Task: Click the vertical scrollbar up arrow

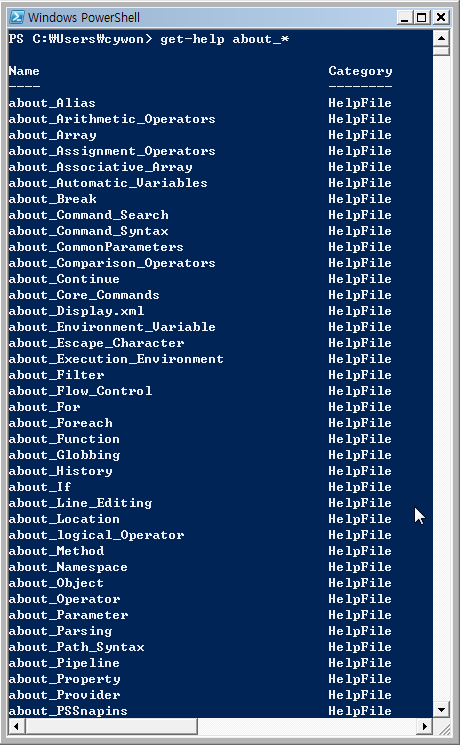Action: click(441, 38)
